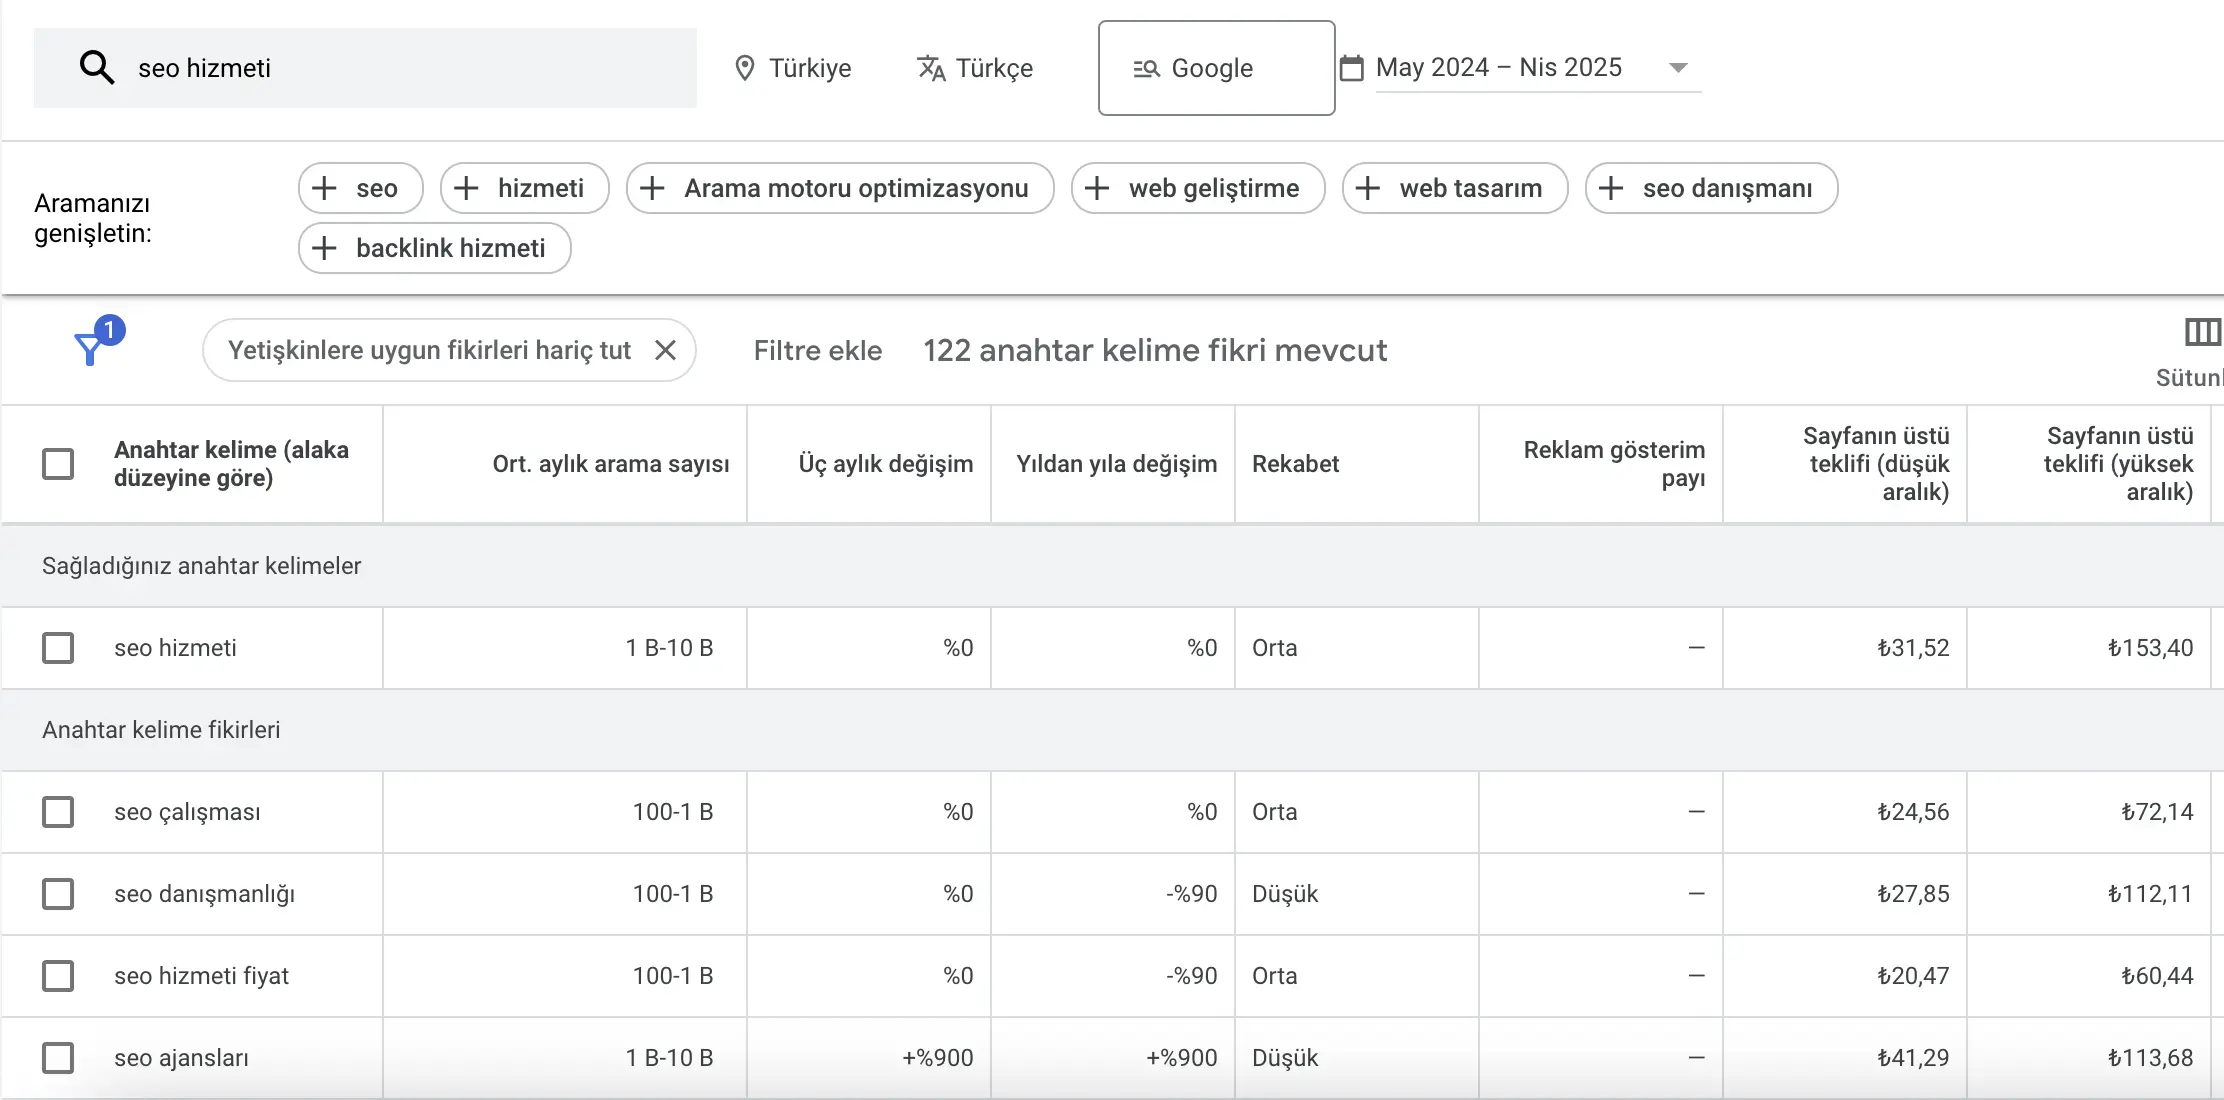The width and height of the screenshot is (2224, 1100).
Task: Sort by 'Ort. aylık arama sayısı' column
Action: tap(611, 464)
